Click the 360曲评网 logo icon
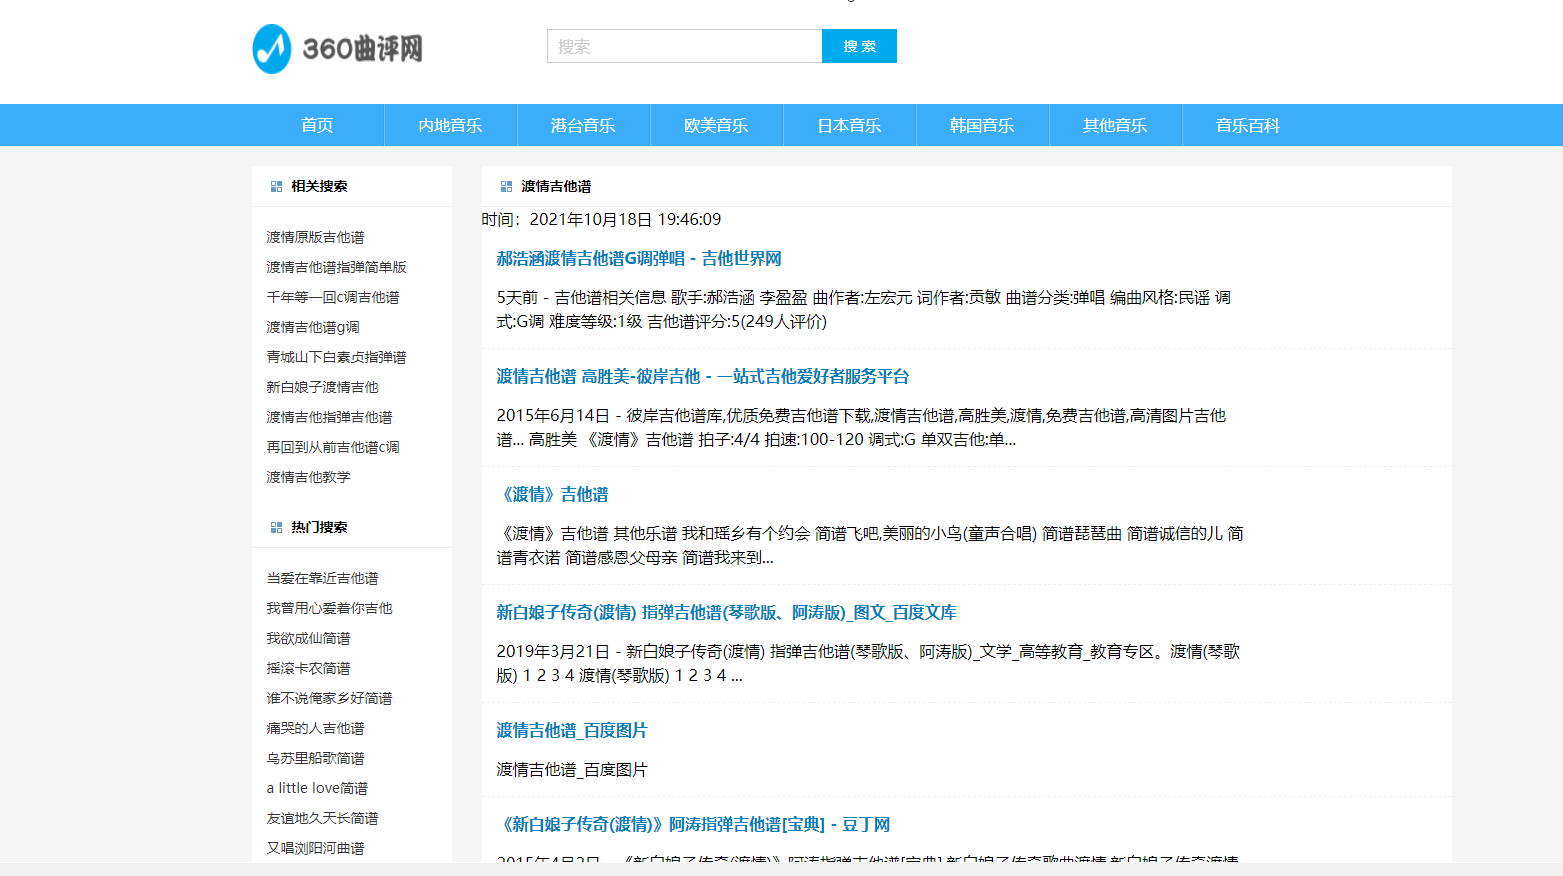This screenshot has height=876, width=1563. 272,49
